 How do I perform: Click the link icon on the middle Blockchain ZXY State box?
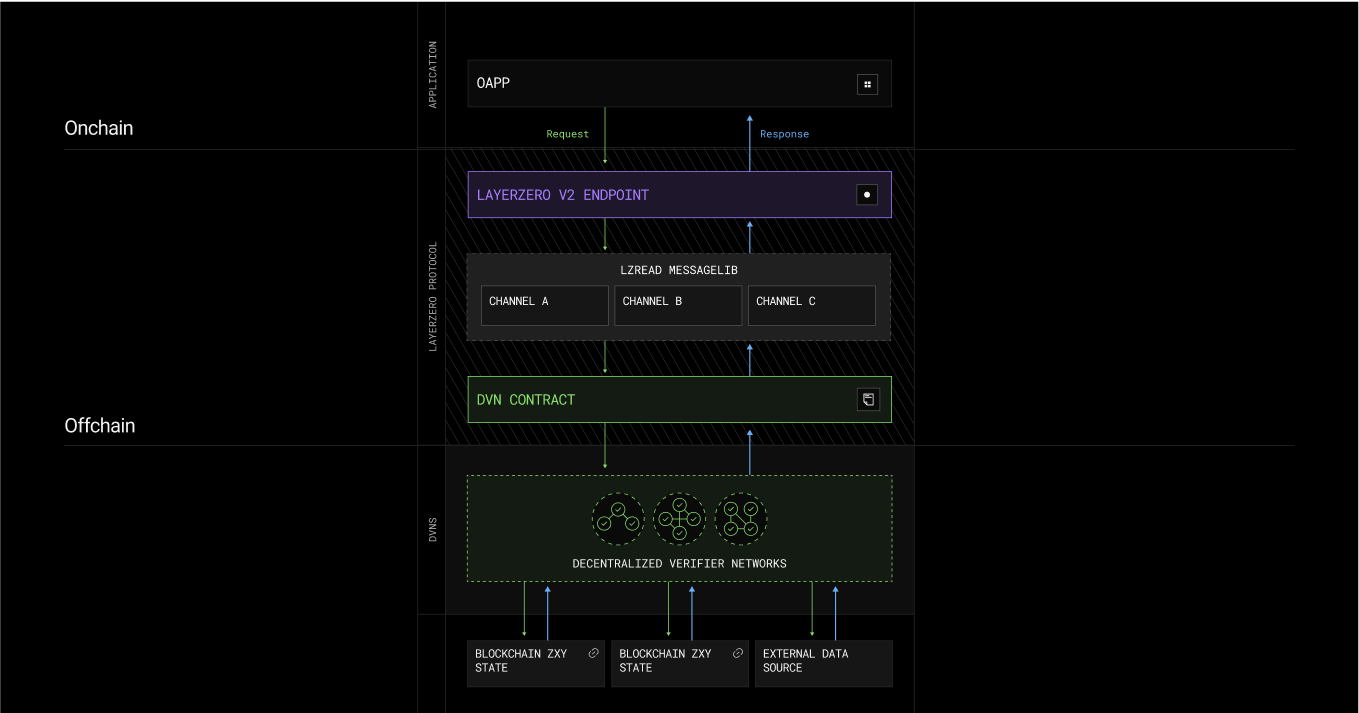click(737, 652)
